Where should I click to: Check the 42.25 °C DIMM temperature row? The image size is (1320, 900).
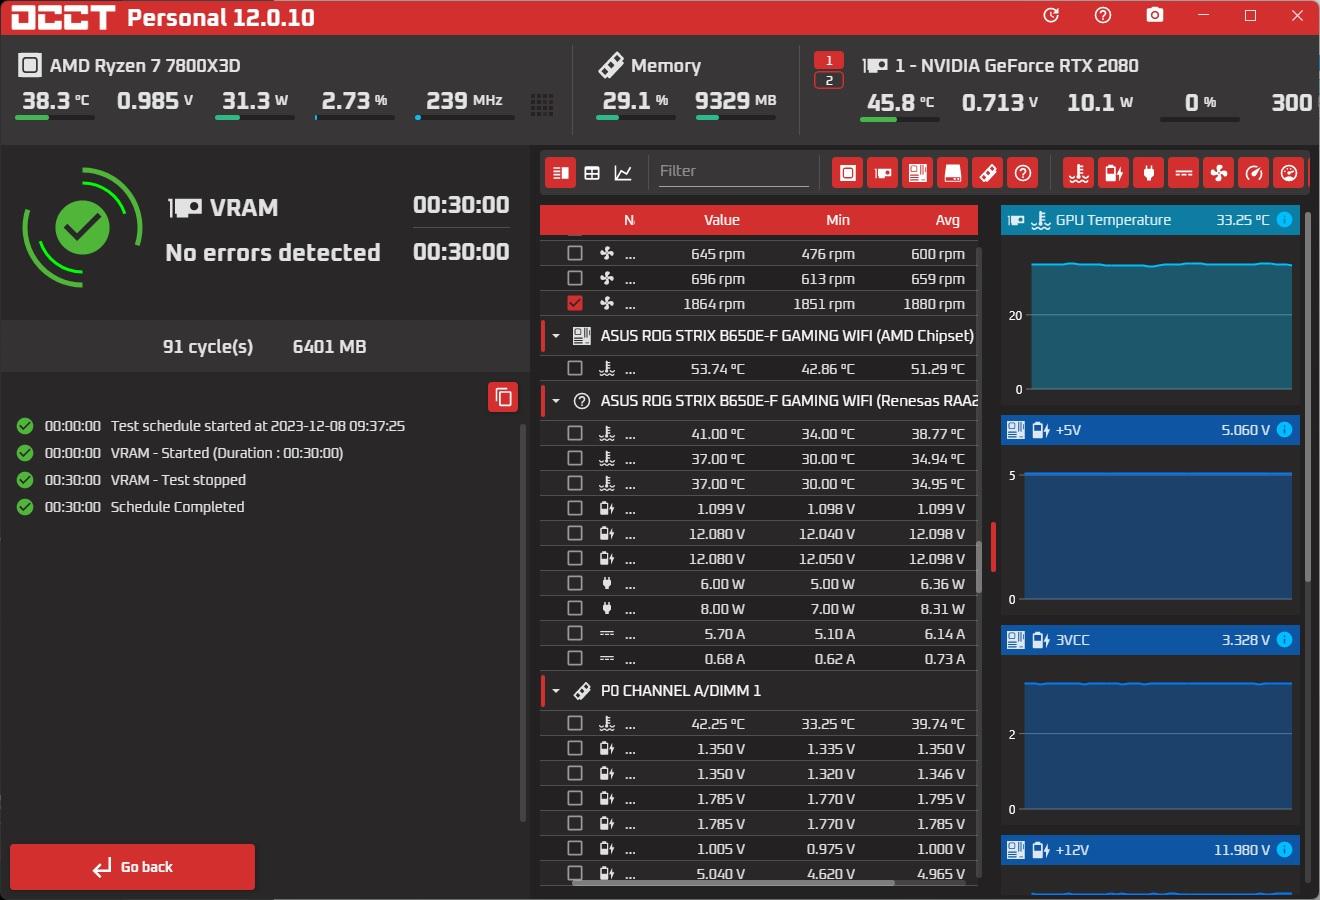575,723
